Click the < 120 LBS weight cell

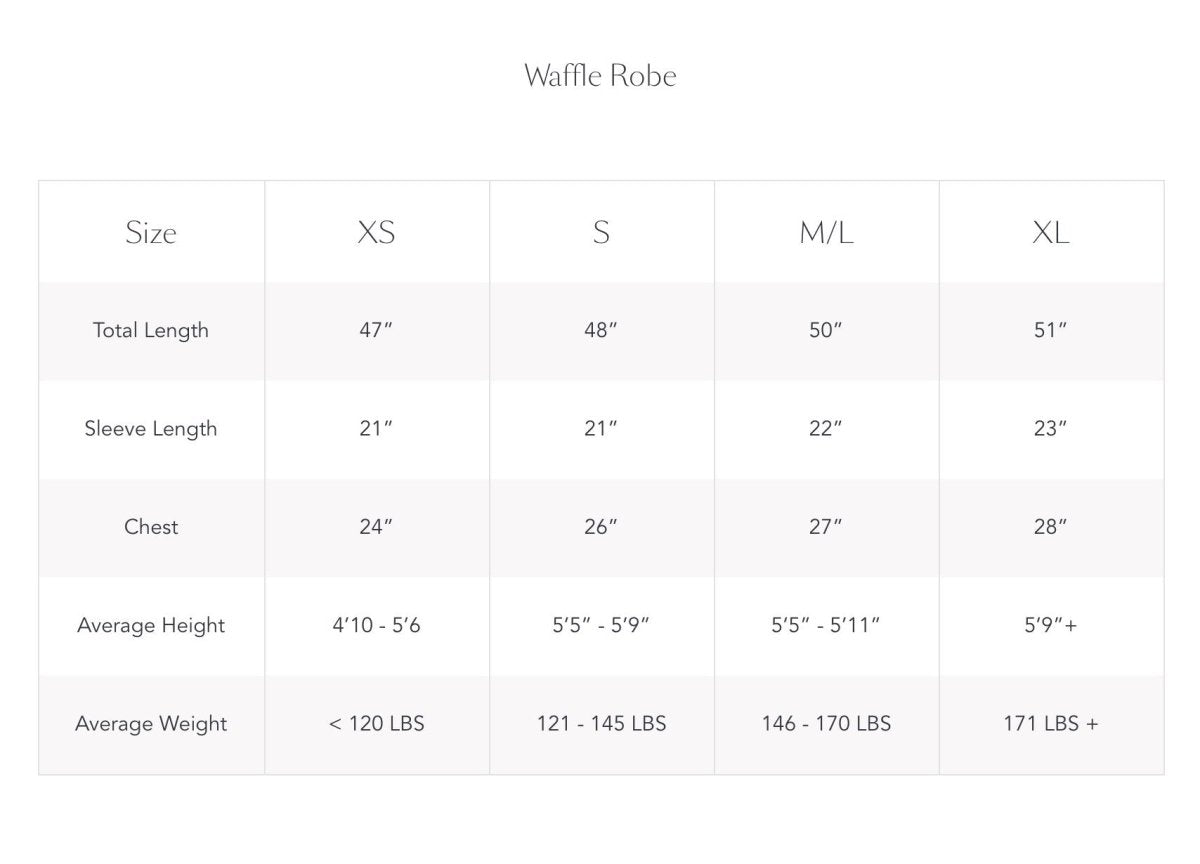376,724
